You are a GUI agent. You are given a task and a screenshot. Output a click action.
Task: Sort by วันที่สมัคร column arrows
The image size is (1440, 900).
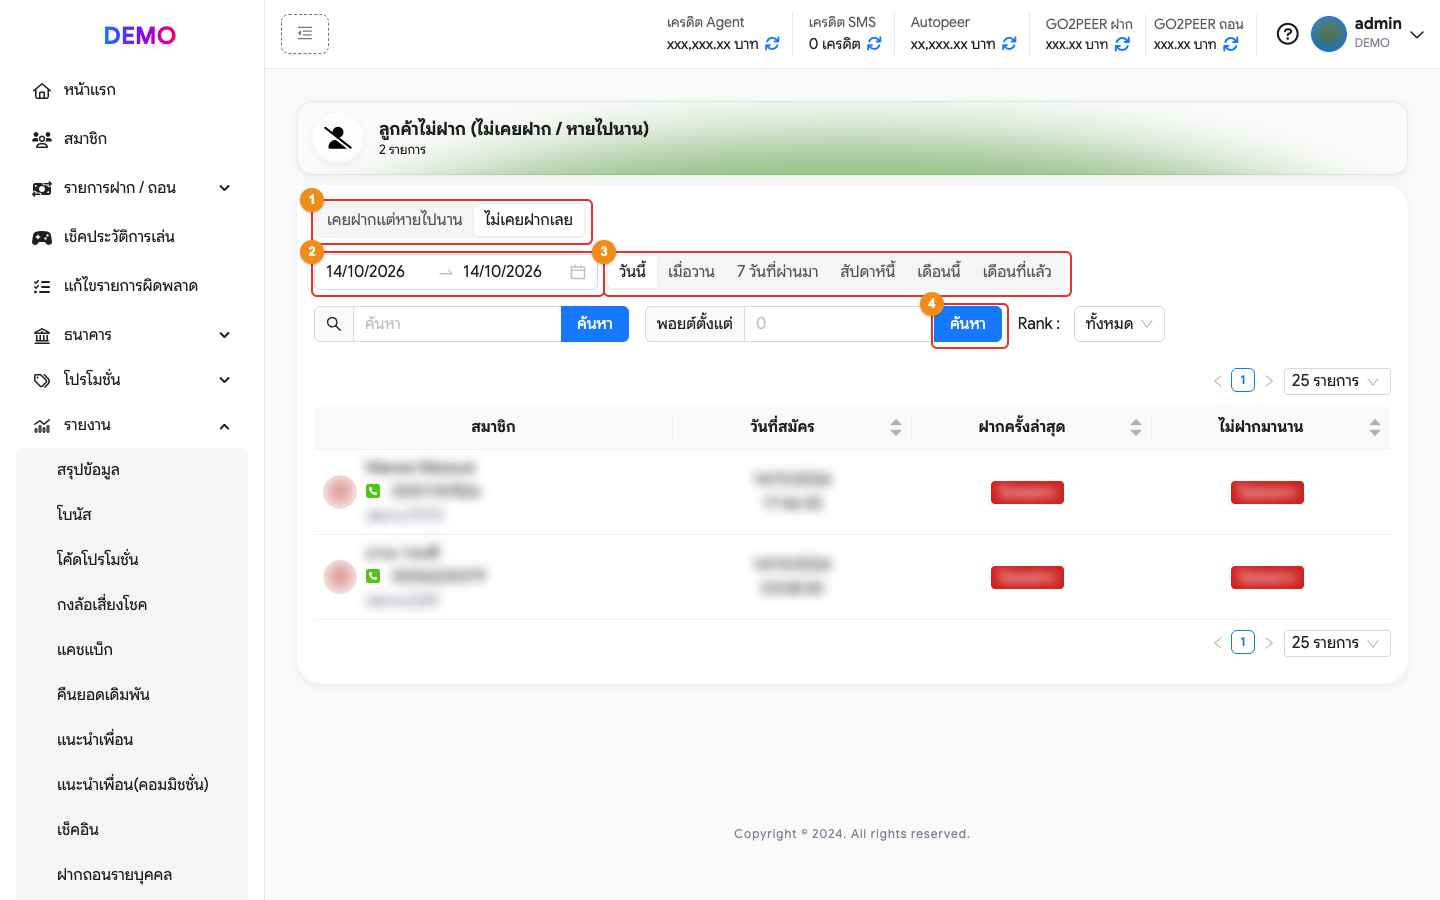(x=896, y=427)
